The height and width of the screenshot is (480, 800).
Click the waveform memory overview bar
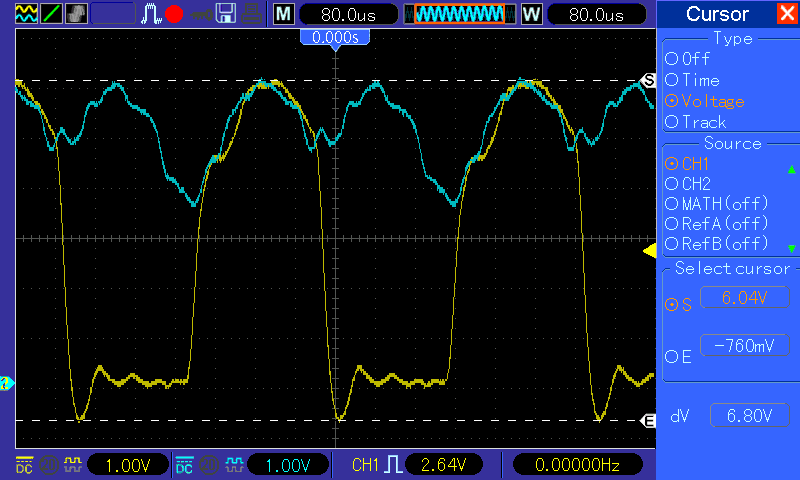pyautogui.click(x=460, y=14)
